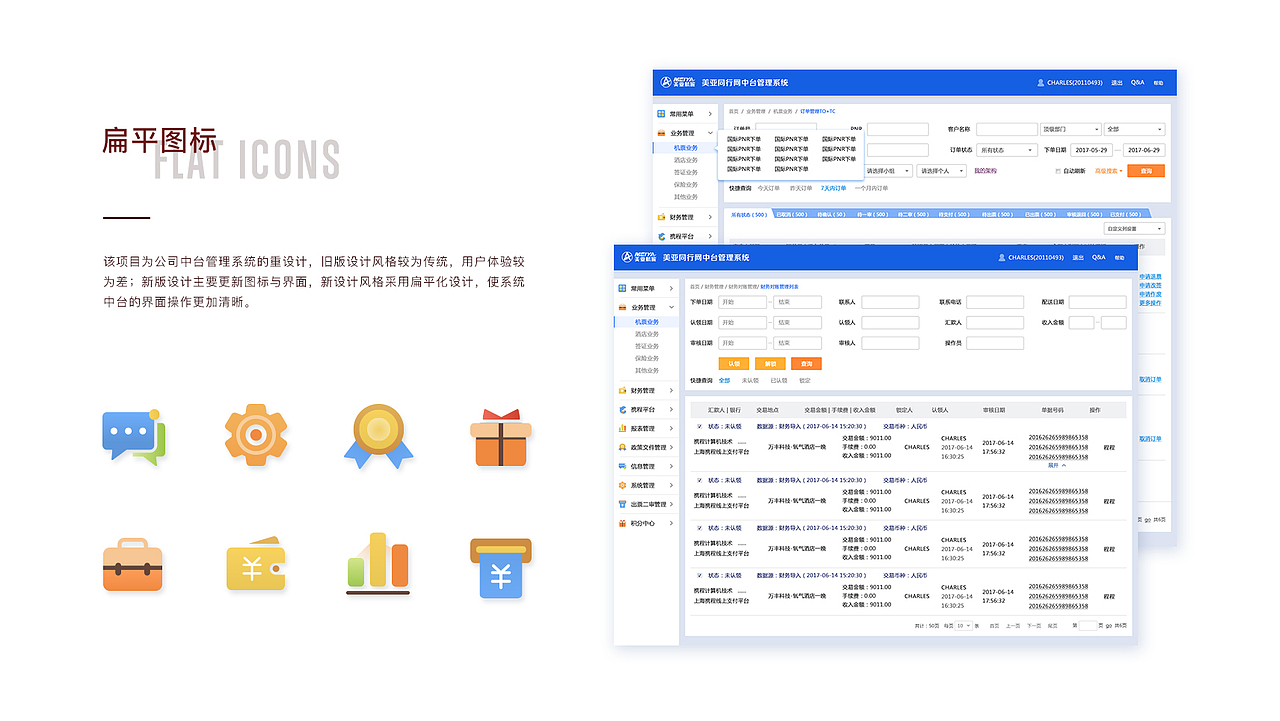The width and height of the screenshot is (1280, 721).
Task: Open the 请选择个人 dropdown
Action: point(942,171)
